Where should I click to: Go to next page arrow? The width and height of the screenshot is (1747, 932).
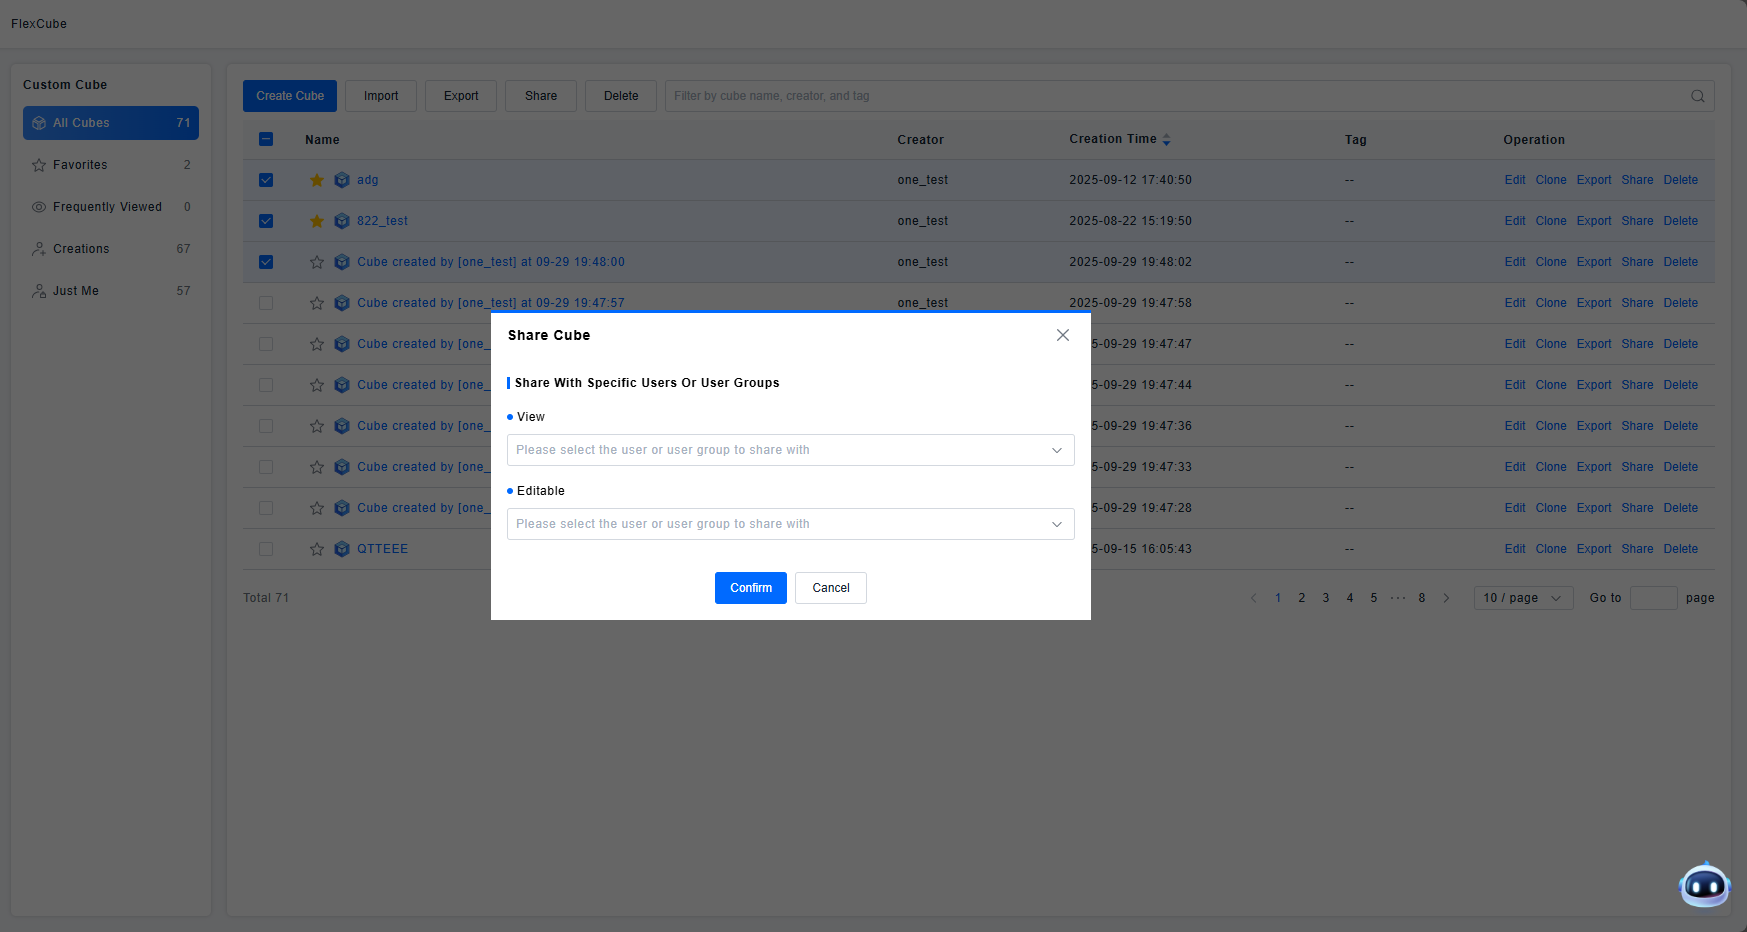(1446, 598)
